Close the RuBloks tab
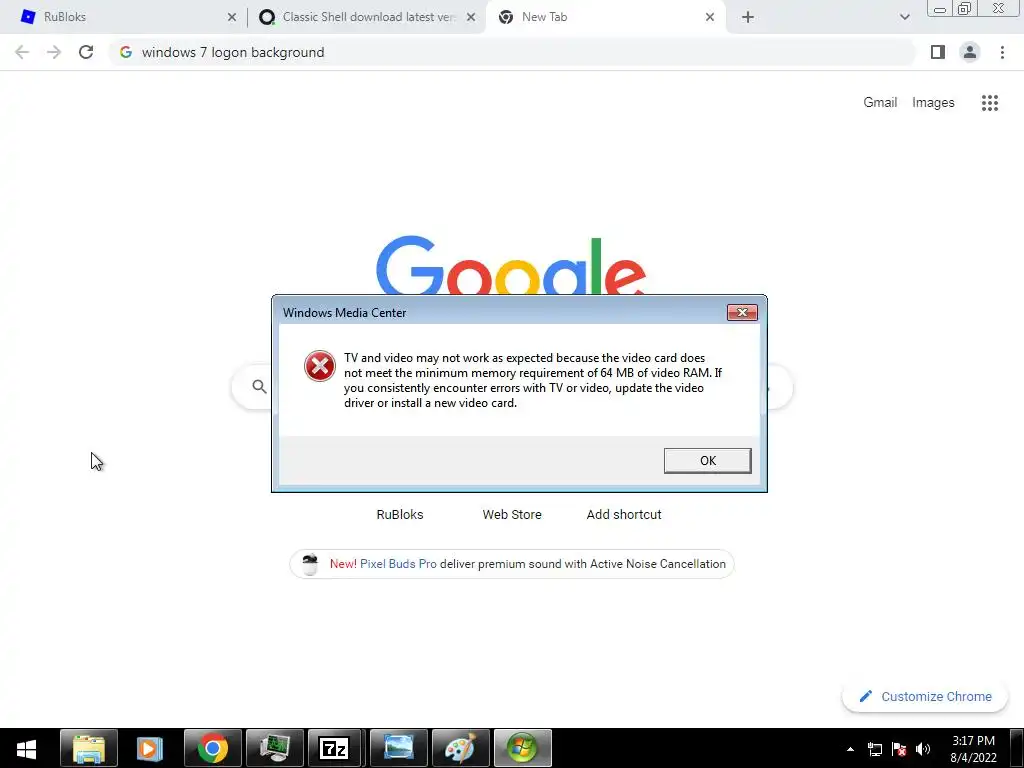 pos(232,17)
